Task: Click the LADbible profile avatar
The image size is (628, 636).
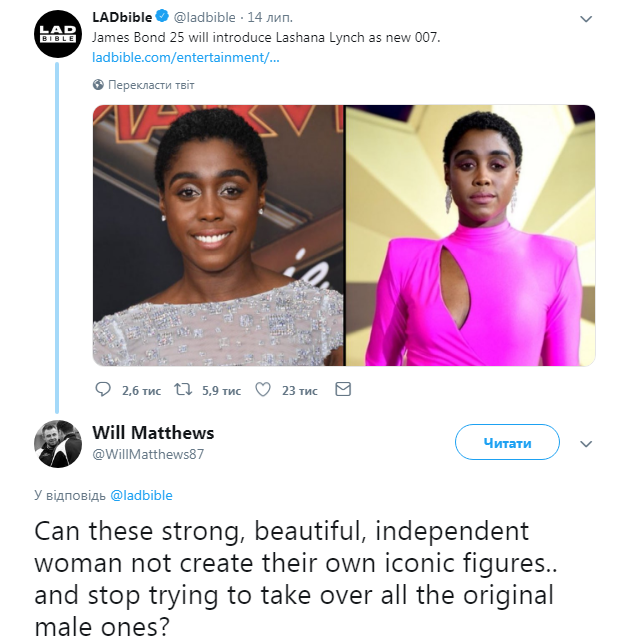Action: click(x=57, y=38)
